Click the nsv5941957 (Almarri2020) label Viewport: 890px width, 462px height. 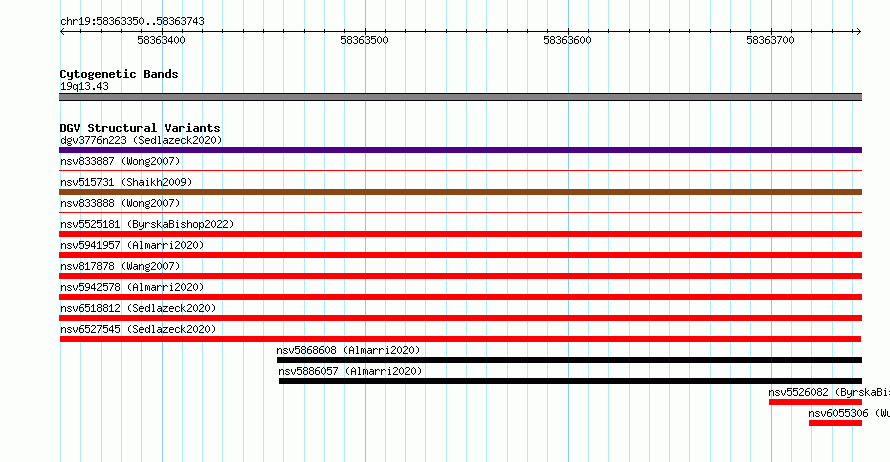[132, 245]
